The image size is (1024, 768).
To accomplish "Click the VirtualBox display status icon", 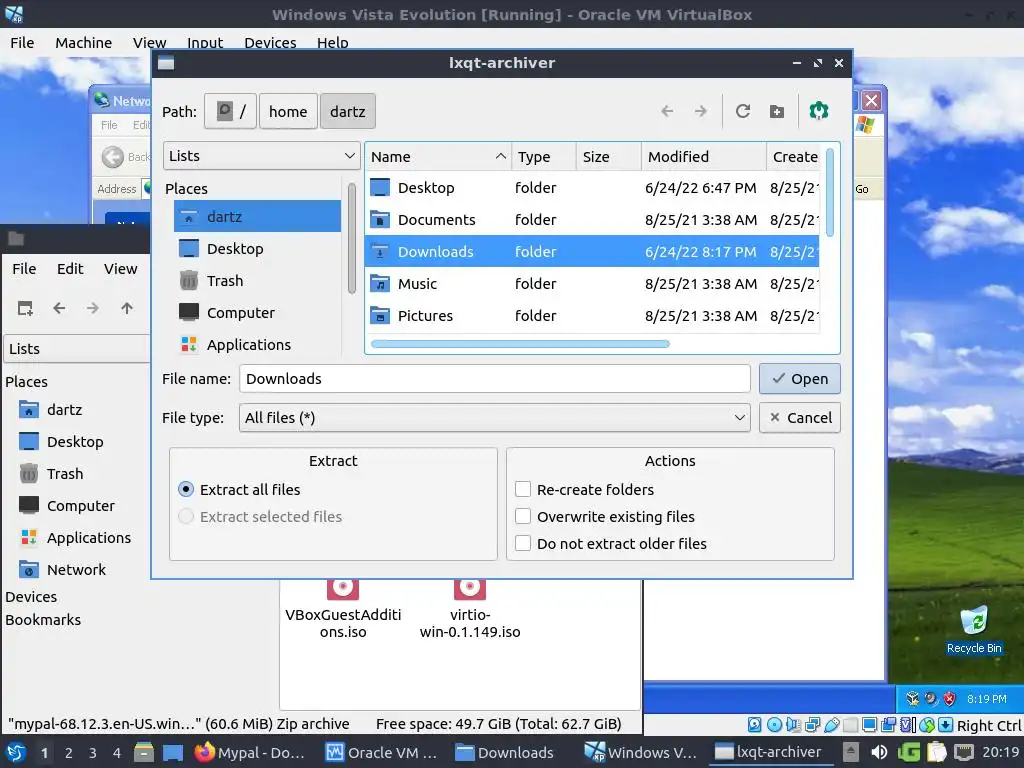I will coord(870,725).
